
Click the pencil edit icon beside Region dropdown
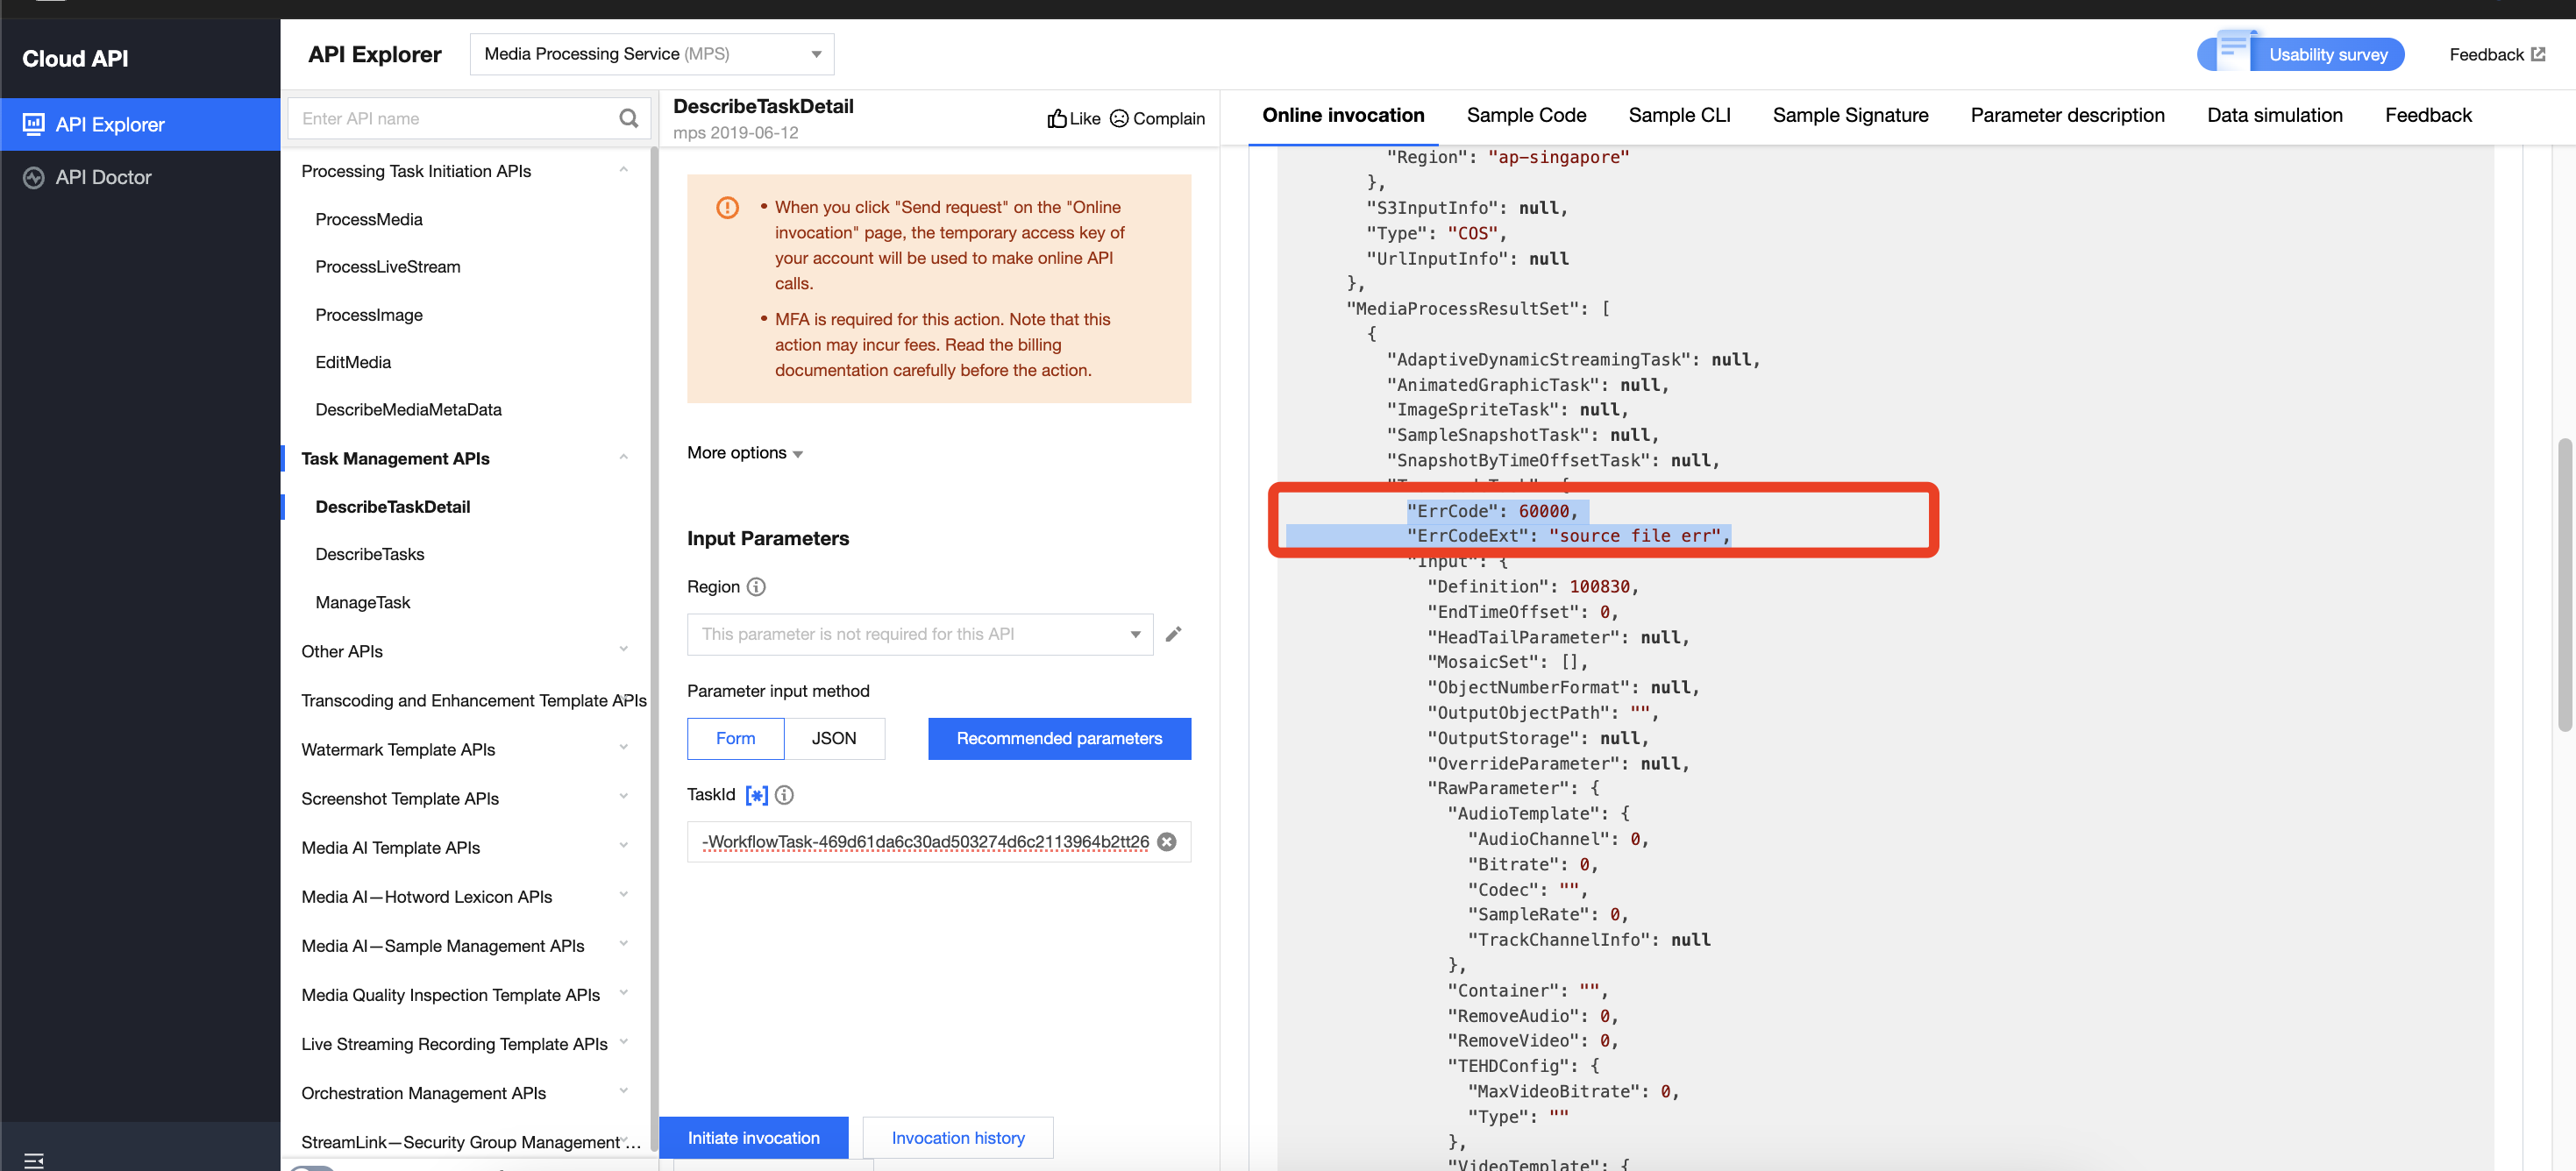pos(1174,634)
